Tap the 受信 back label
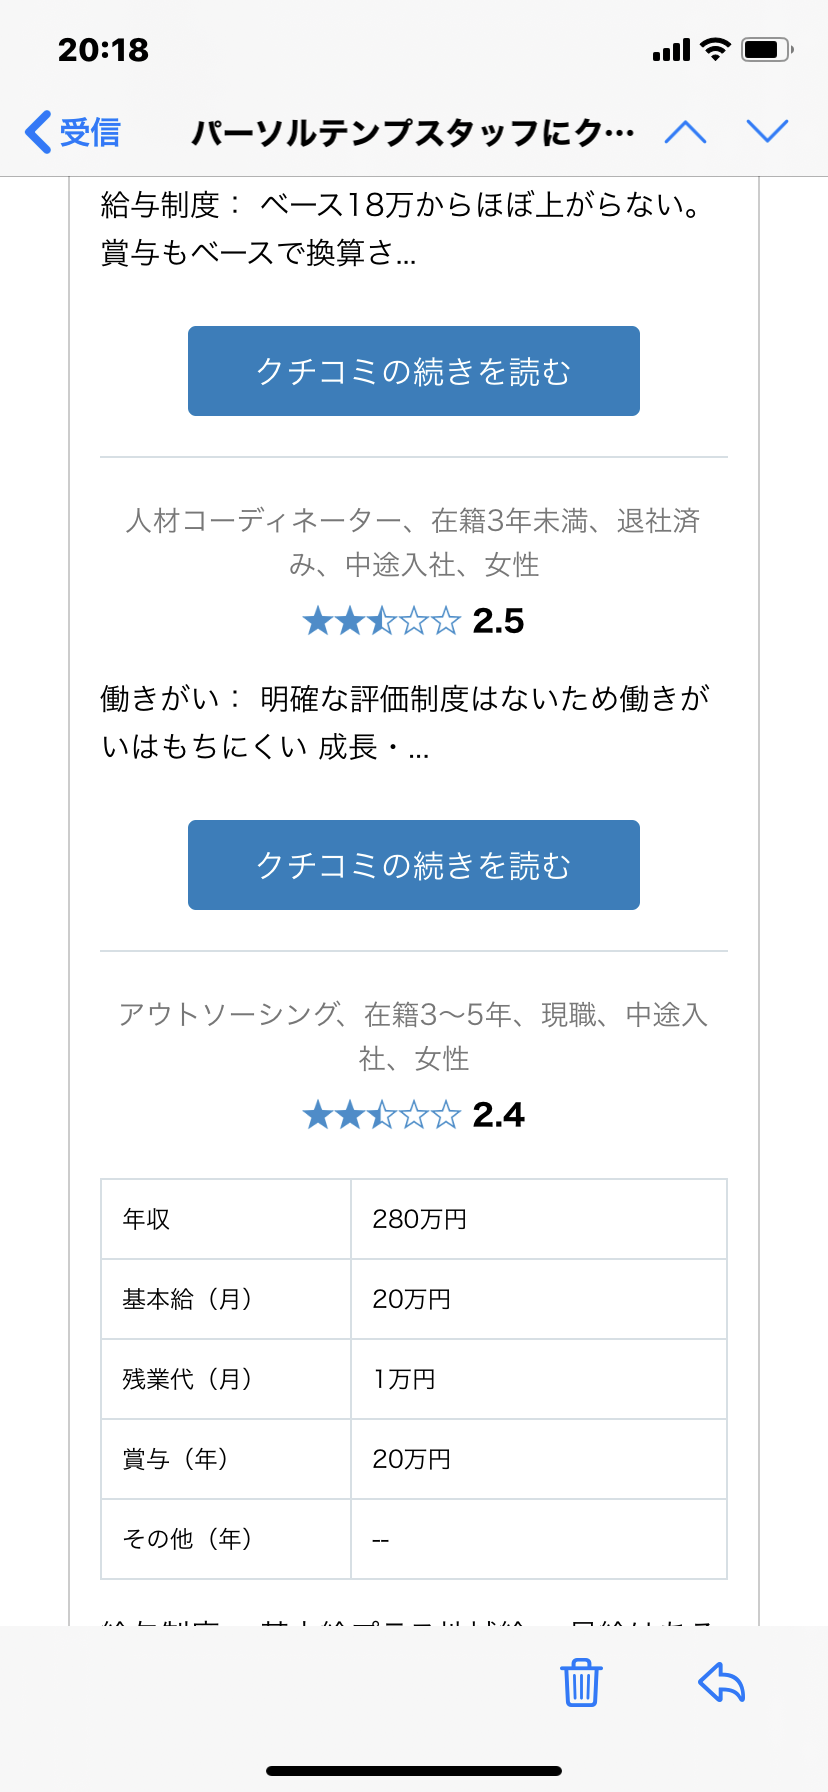This screenshot has height=1792, width=828. (x=90, y=132)
